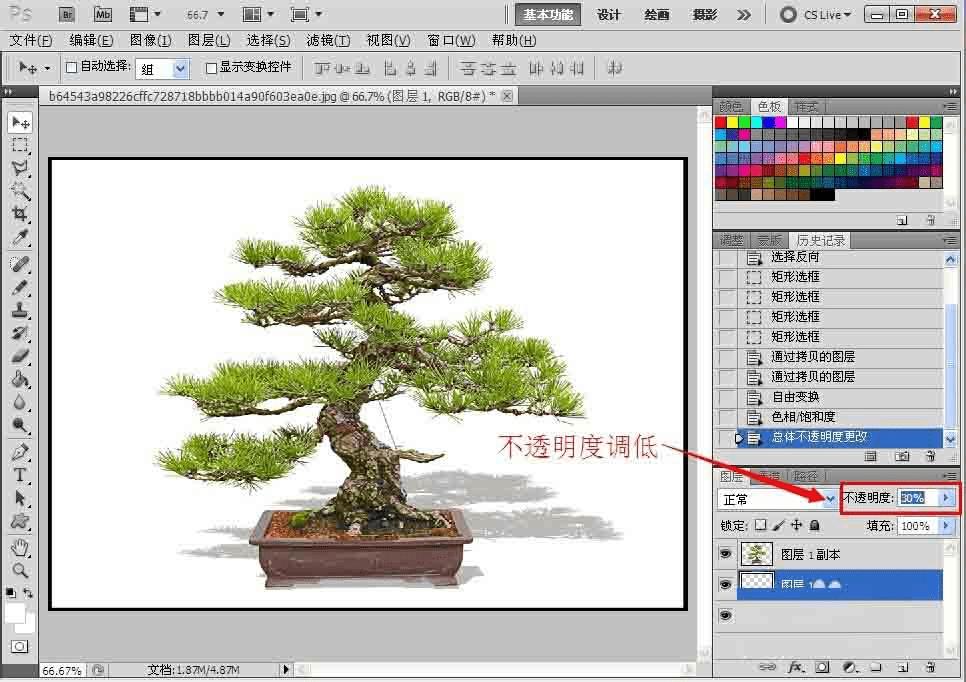Create new layer in Layers panel
This screenshot has width=966, height=682.
click(903, 667)
